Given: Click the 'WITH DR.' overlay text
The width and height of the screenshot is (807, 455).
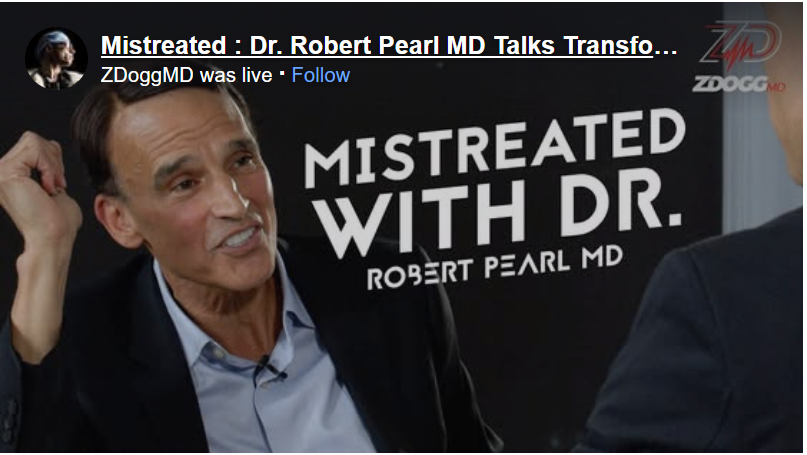Looking at the screenshot, I should (x=498, y=218).
